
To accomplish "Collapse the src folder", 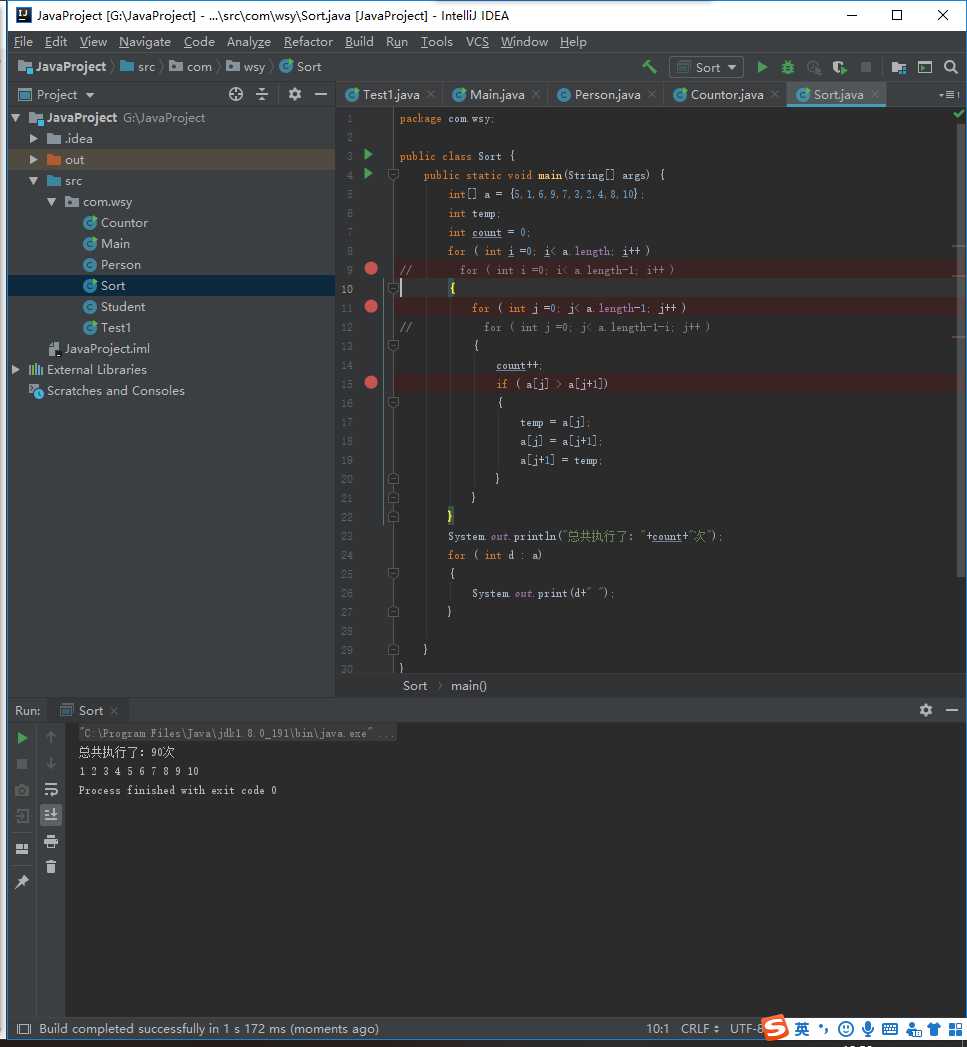I will (x=33, y=181).
